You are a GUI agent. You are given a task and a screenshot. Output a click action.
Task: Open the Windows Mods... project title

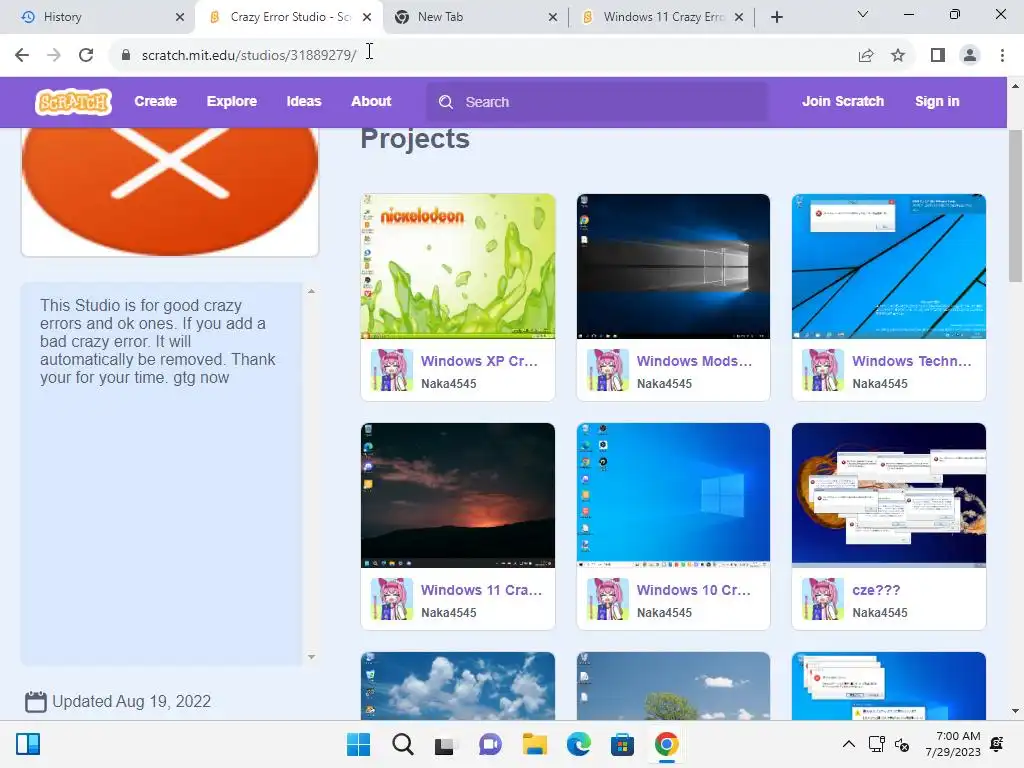click(x=694, y=361)
